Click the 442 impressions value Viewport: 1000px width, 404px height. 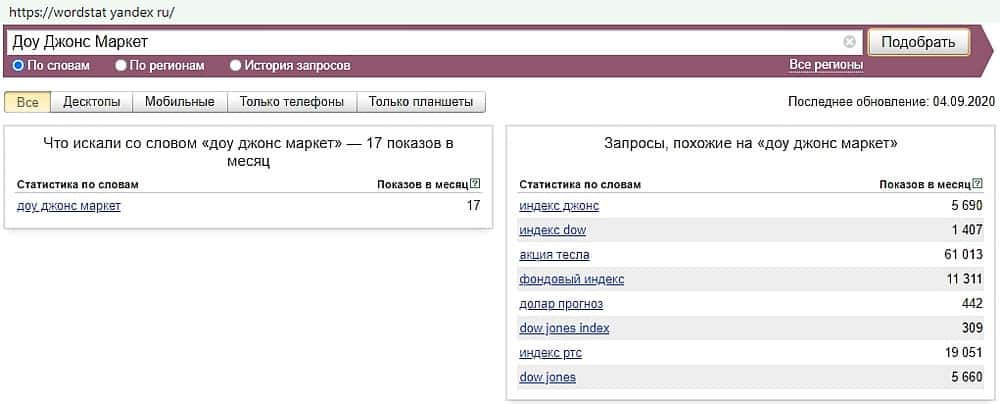(x=973, y=304)
